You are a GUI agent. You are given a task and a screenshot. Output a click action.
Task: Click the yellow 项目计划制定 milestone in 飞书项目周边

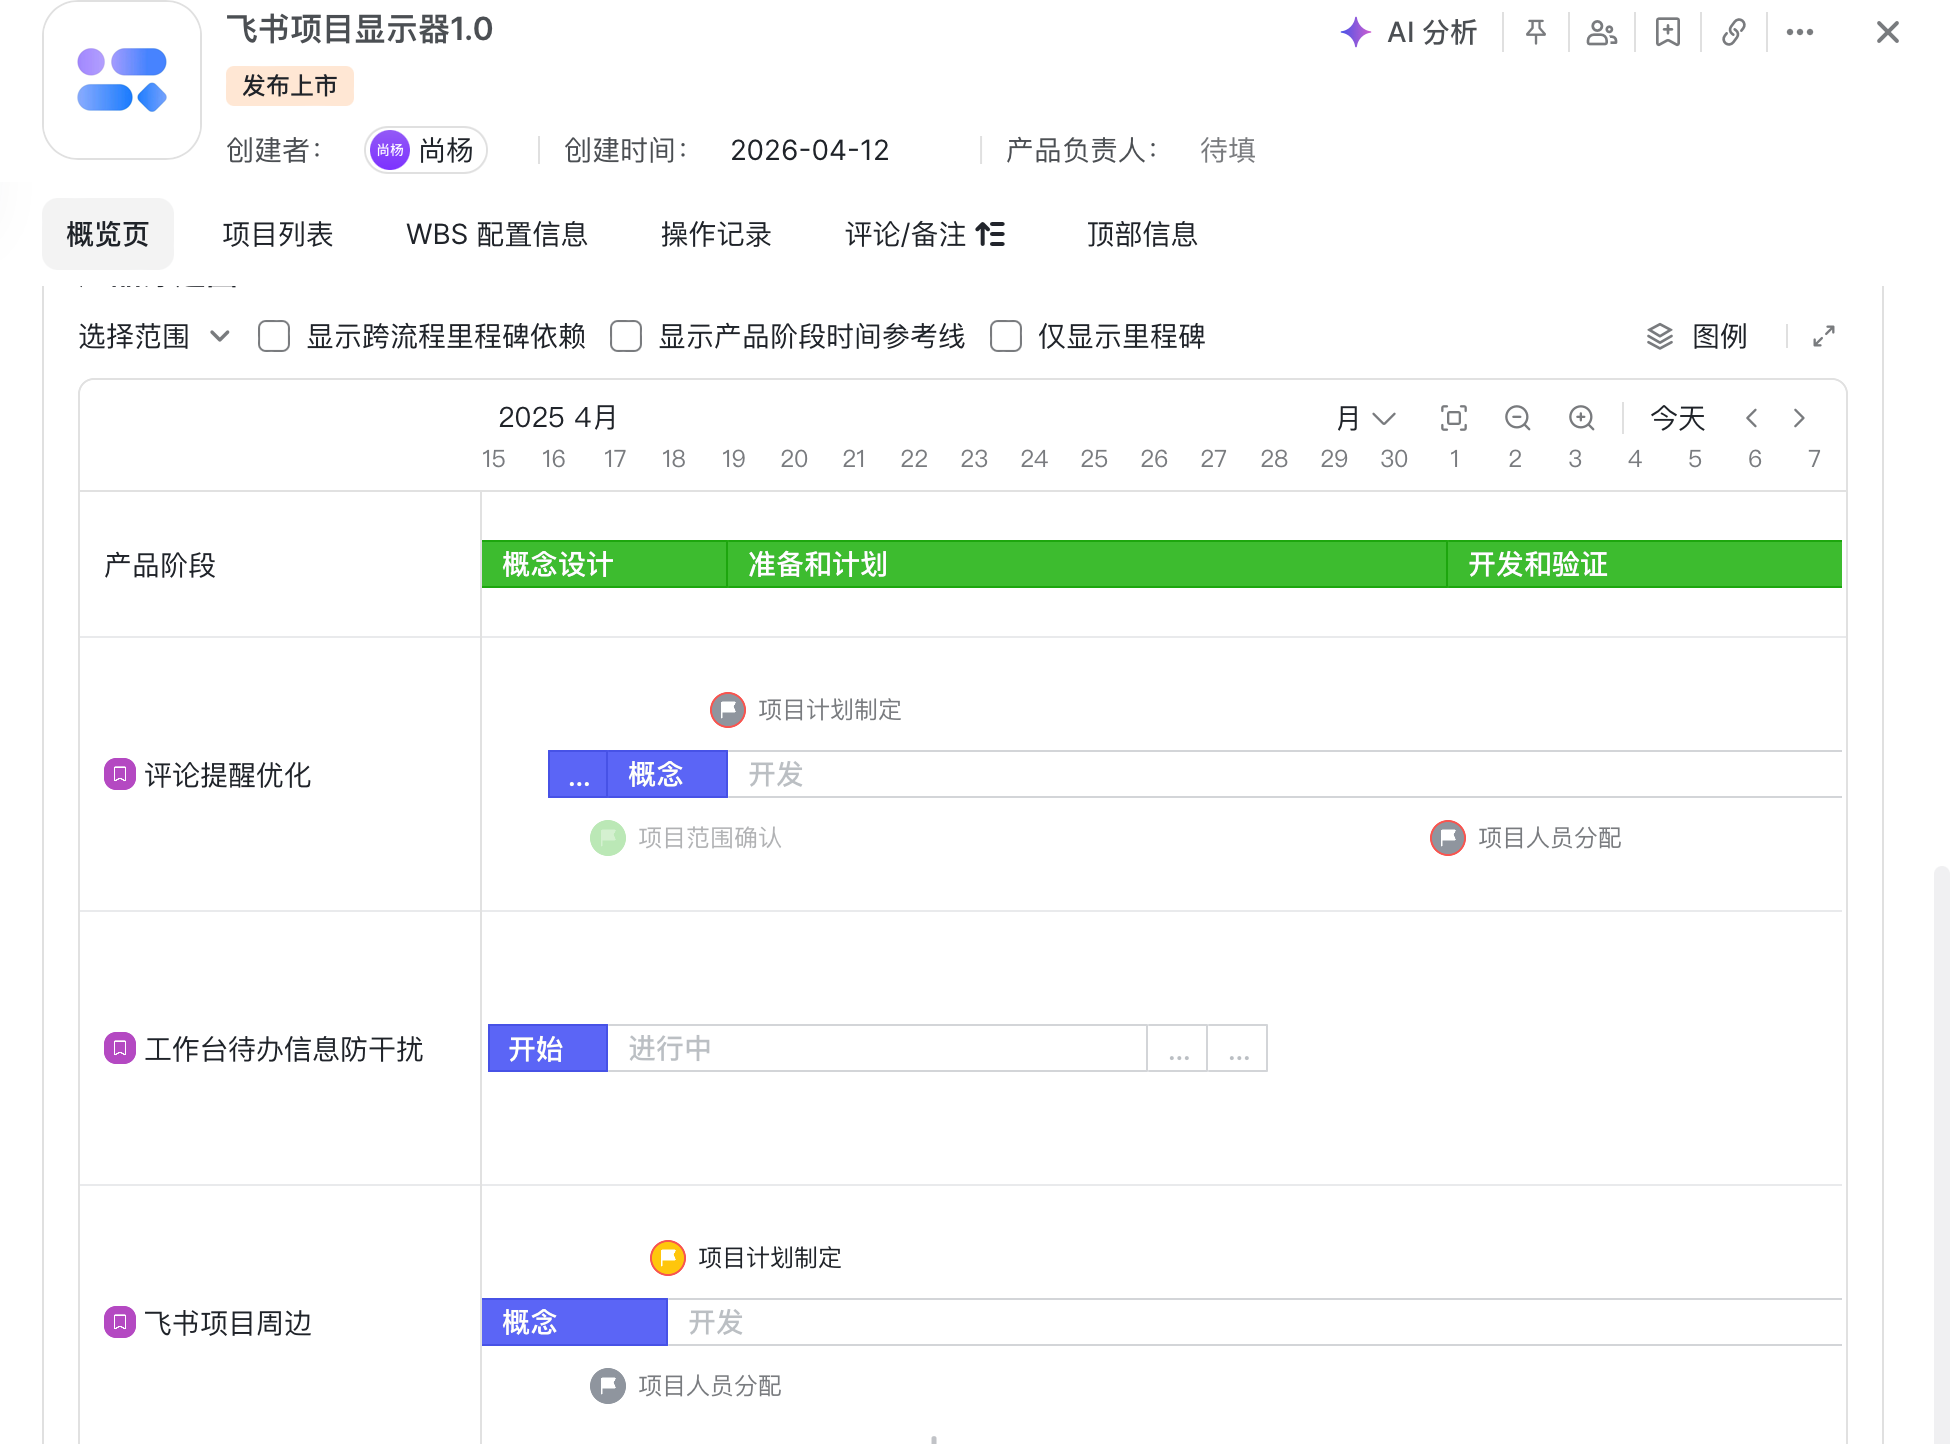point(668,1258)
